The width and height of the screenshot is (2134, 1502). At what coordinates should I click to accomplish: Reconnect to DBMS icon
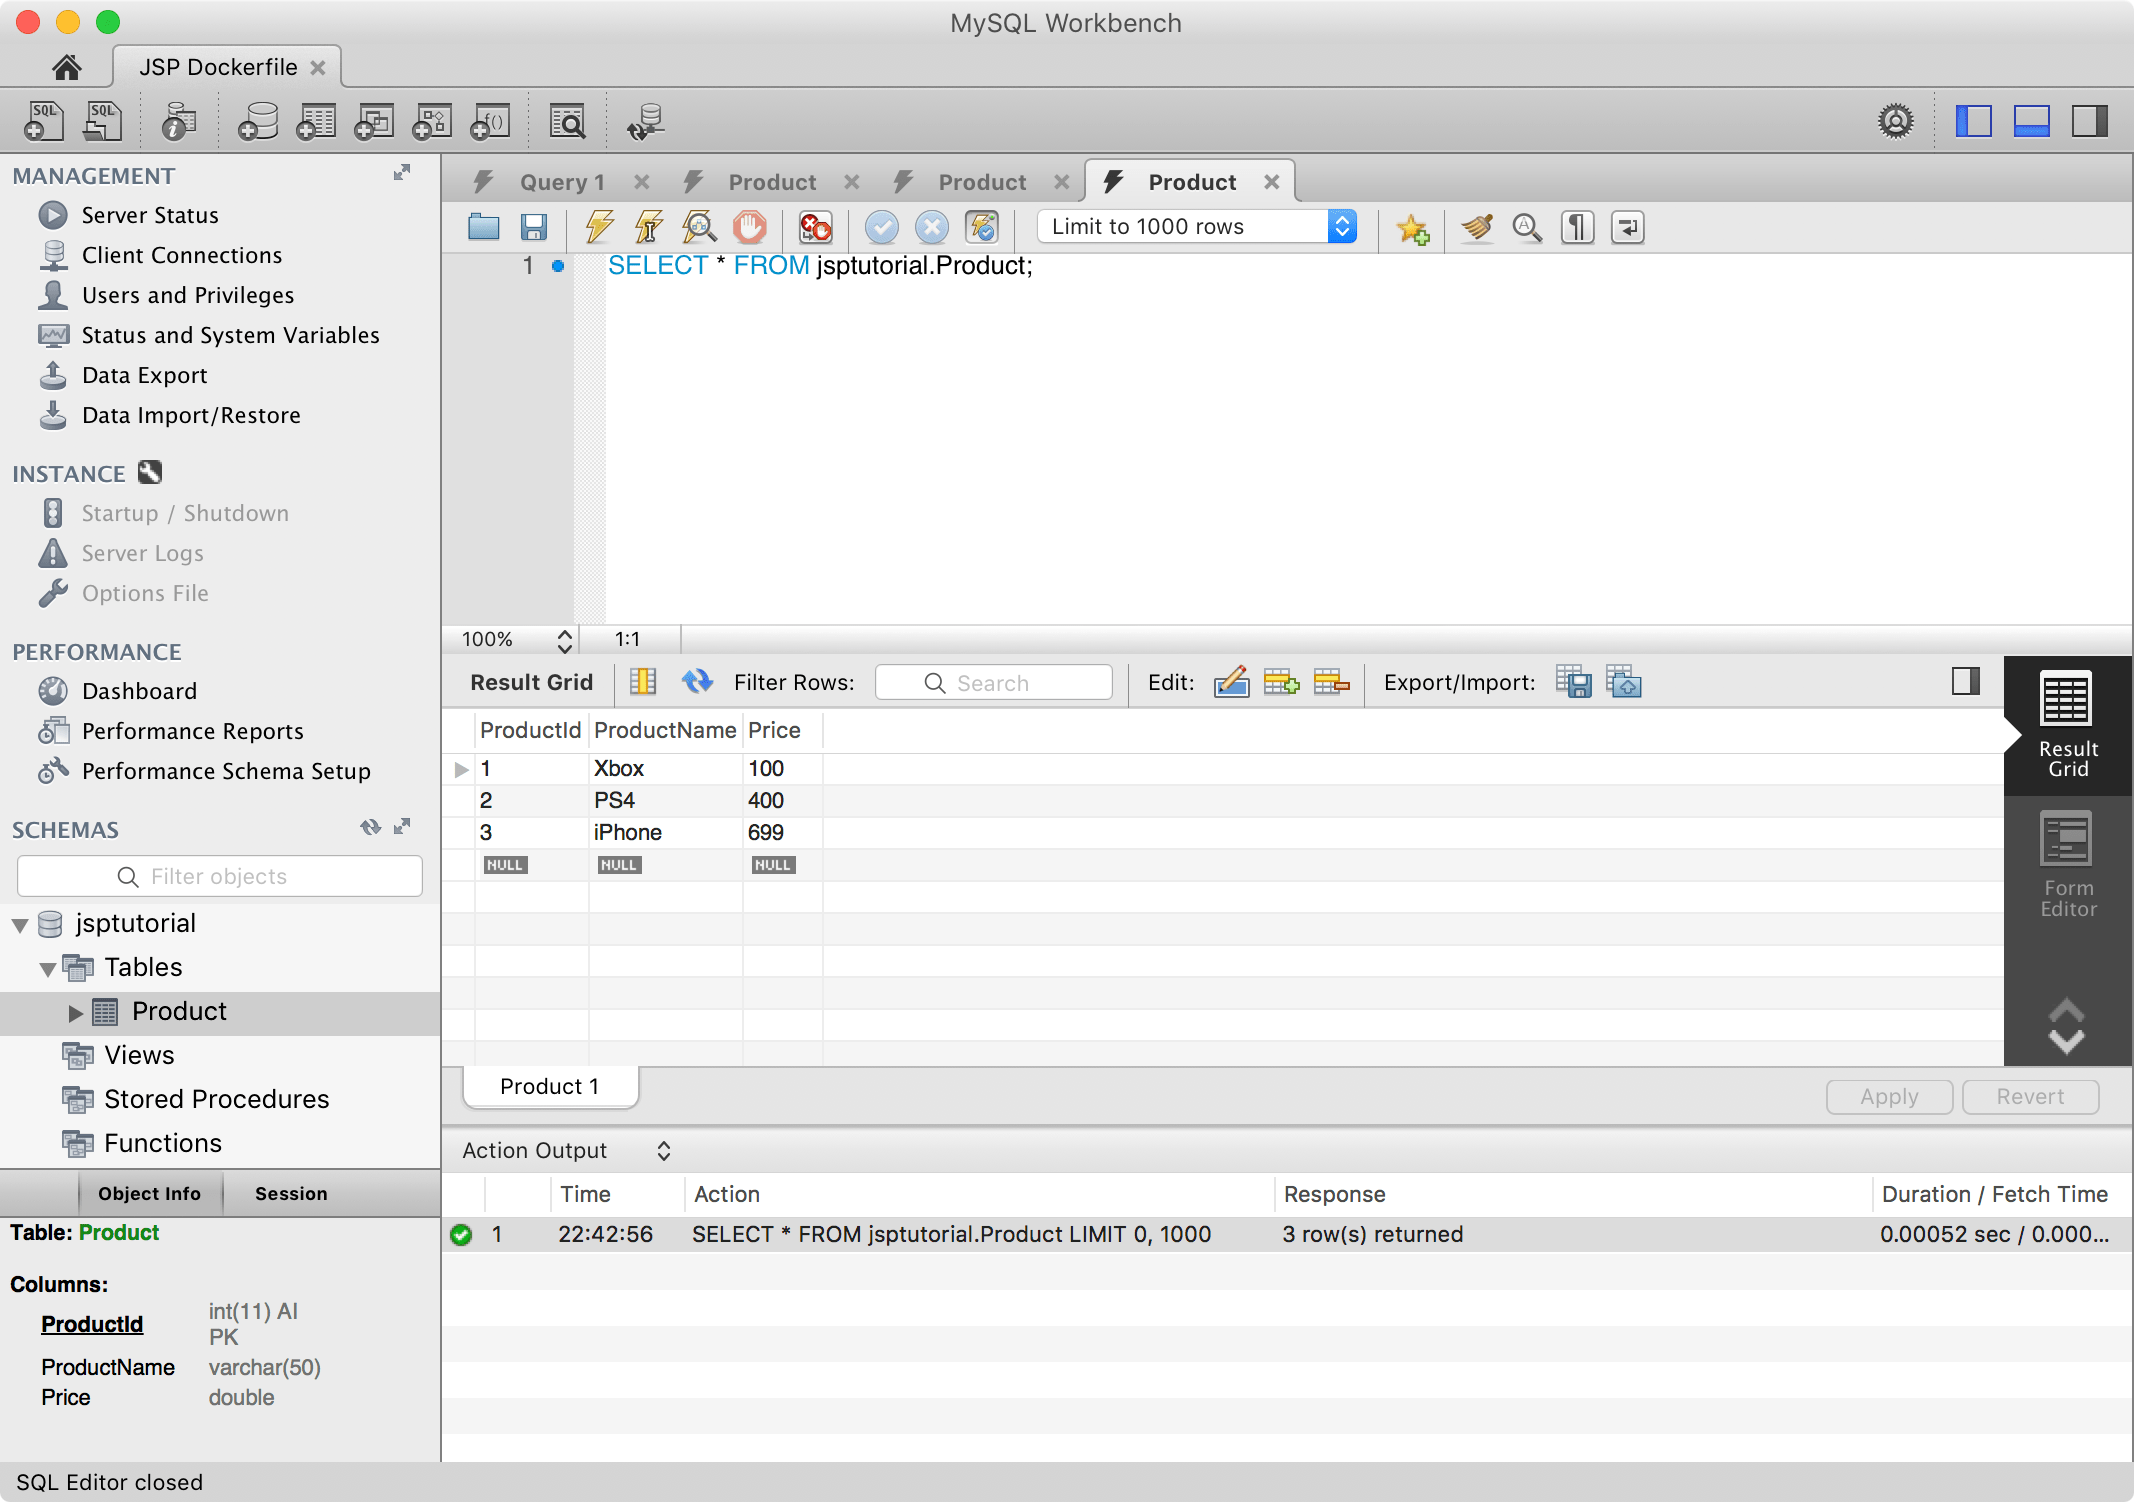point(646,122)
